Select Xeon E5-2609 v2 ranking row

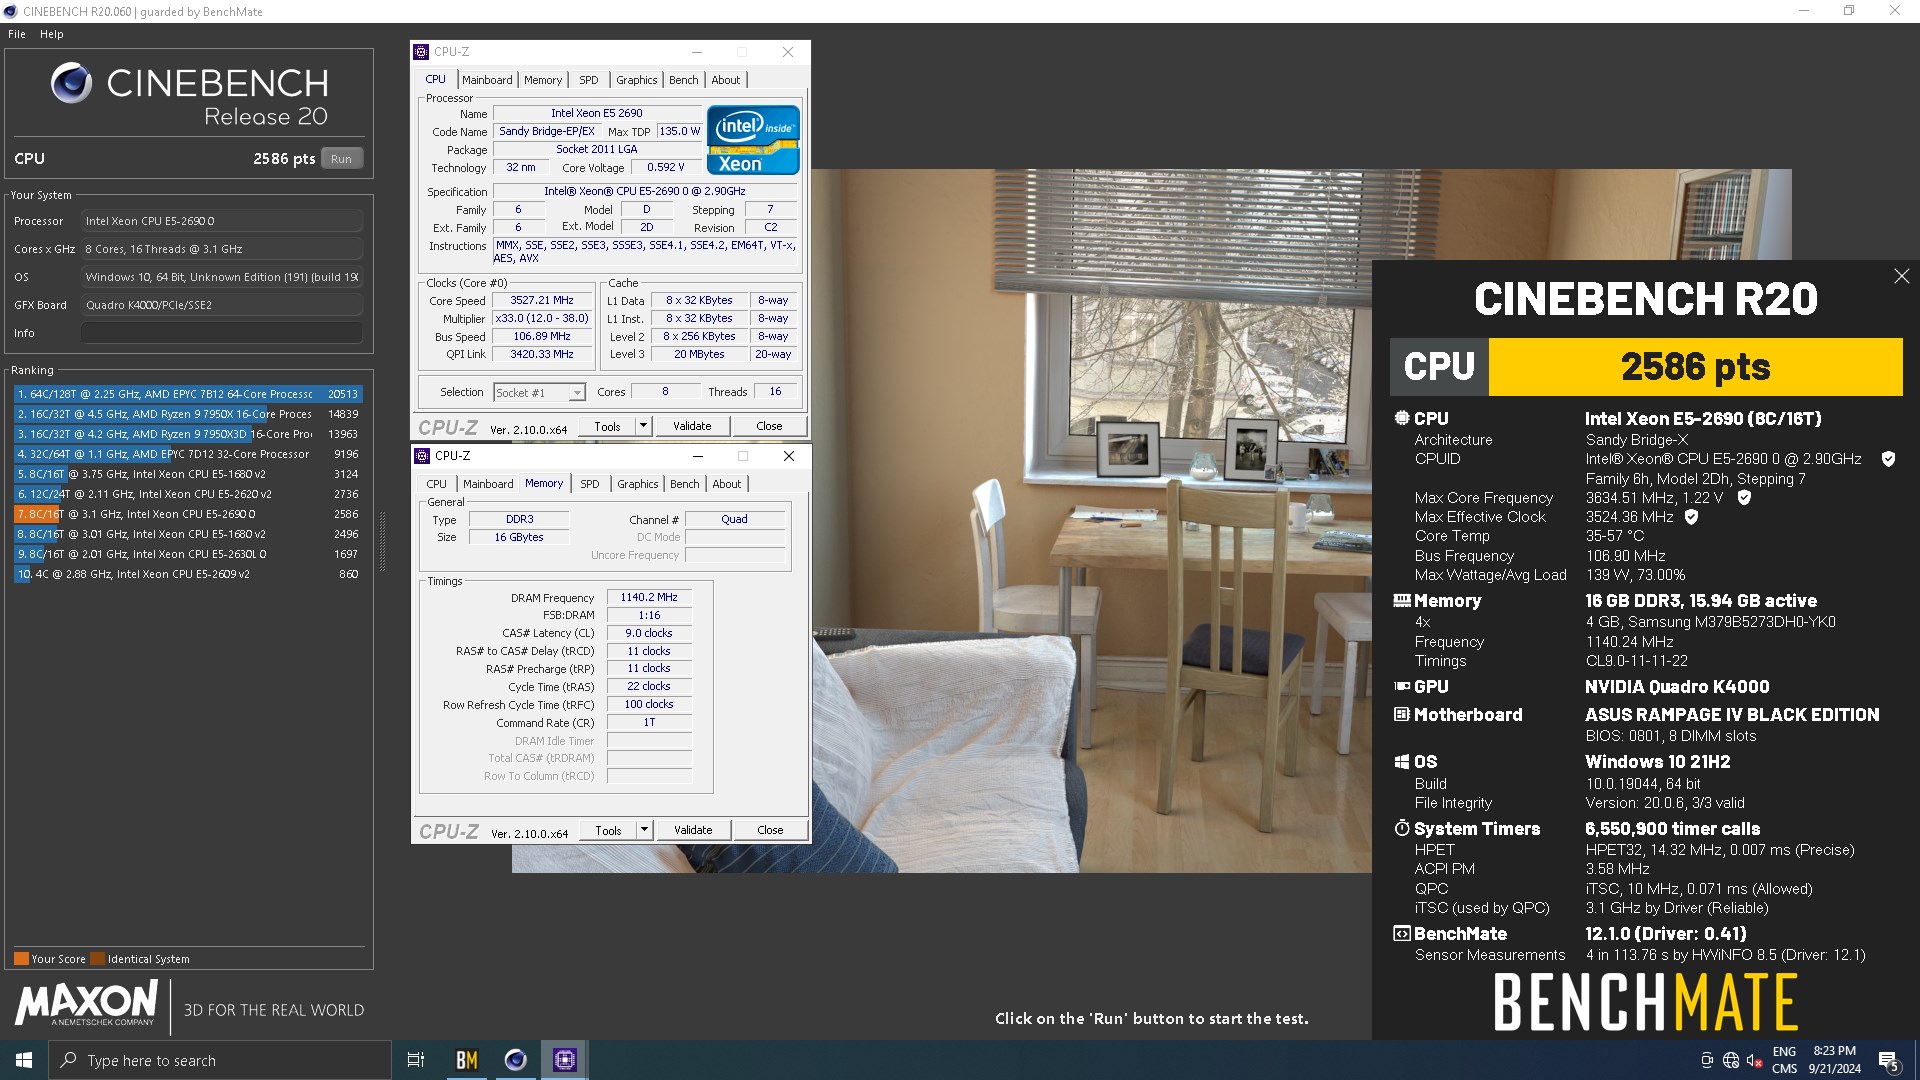tap(188, 574)
